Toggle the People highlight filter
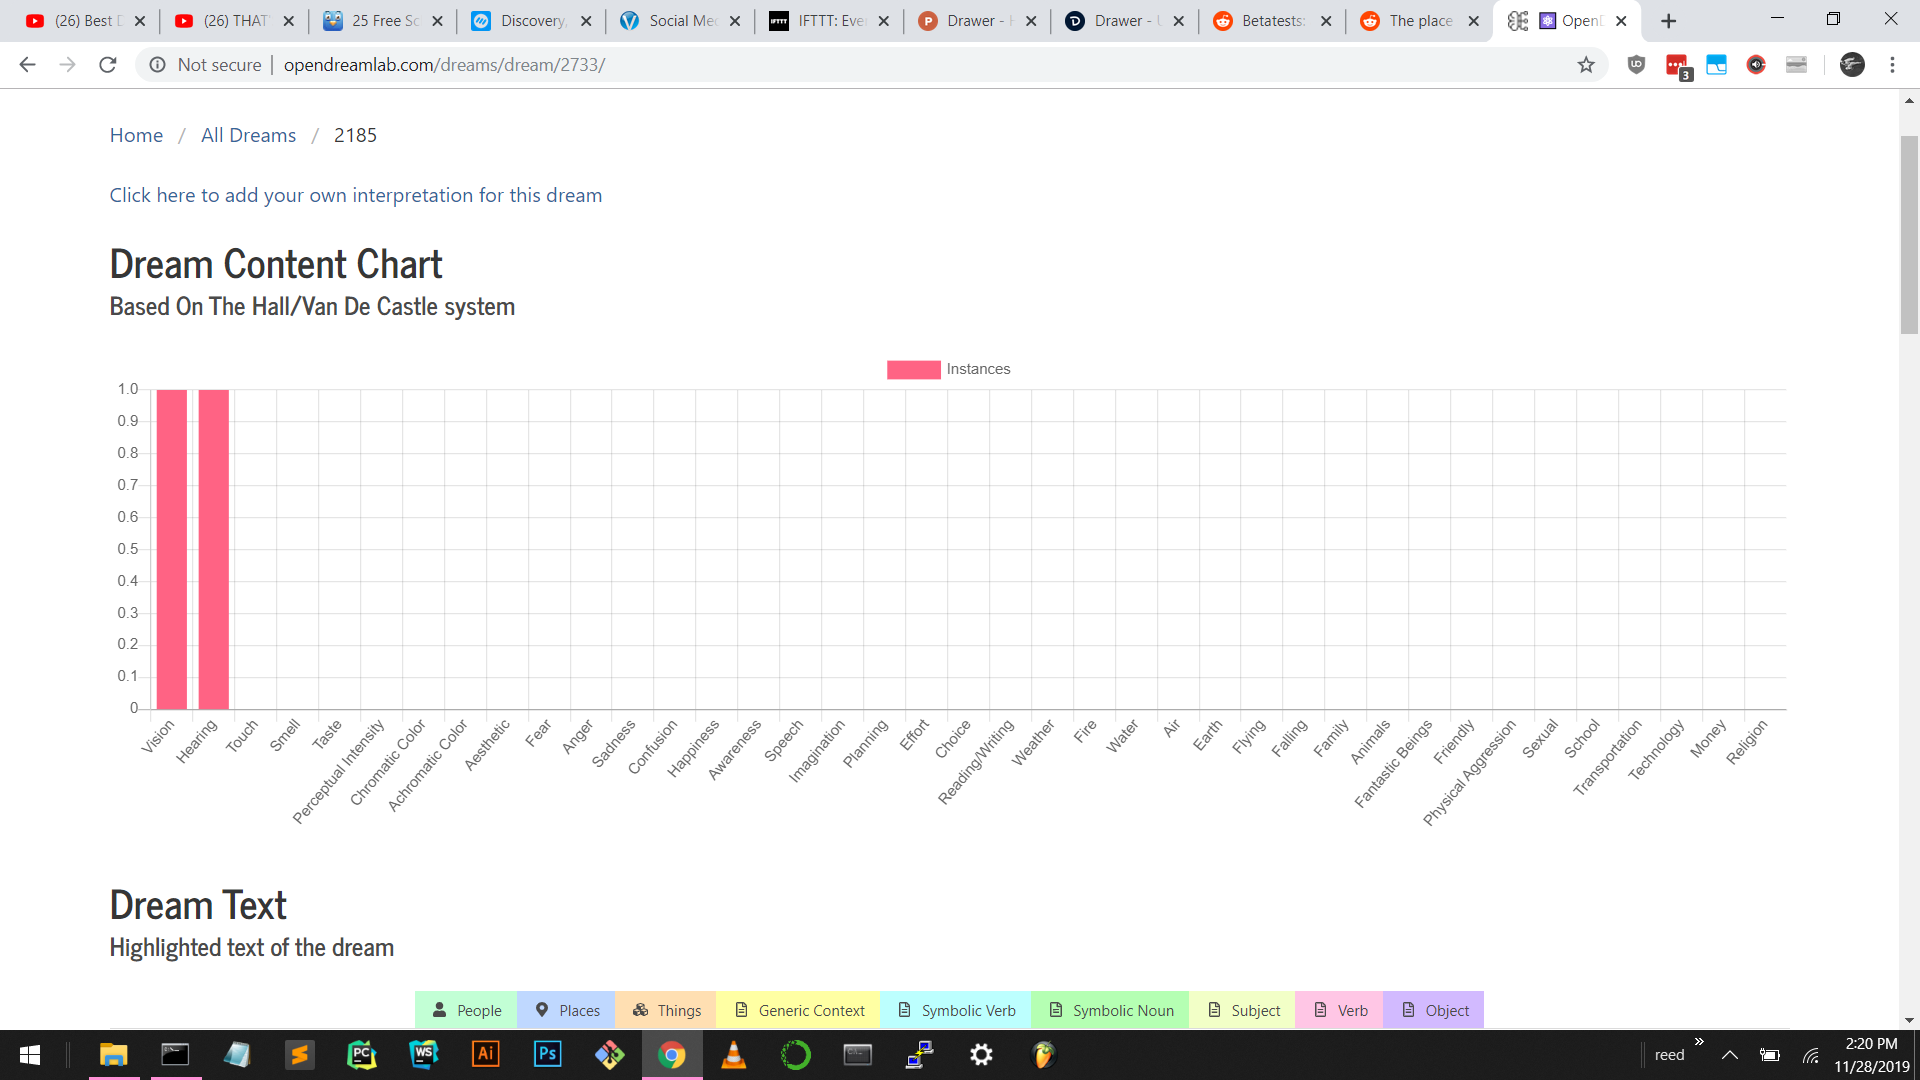Screen dimensions: 1920x1080 pos(466,1010)
